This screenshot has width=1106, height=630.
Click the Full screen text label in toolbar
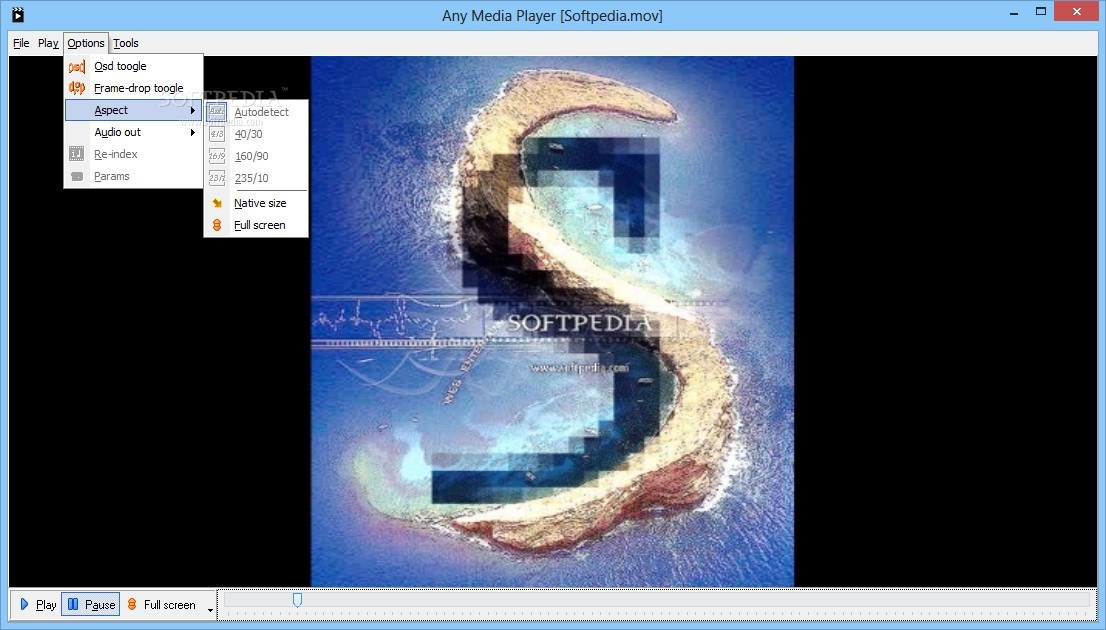click(x=170, y=605)
